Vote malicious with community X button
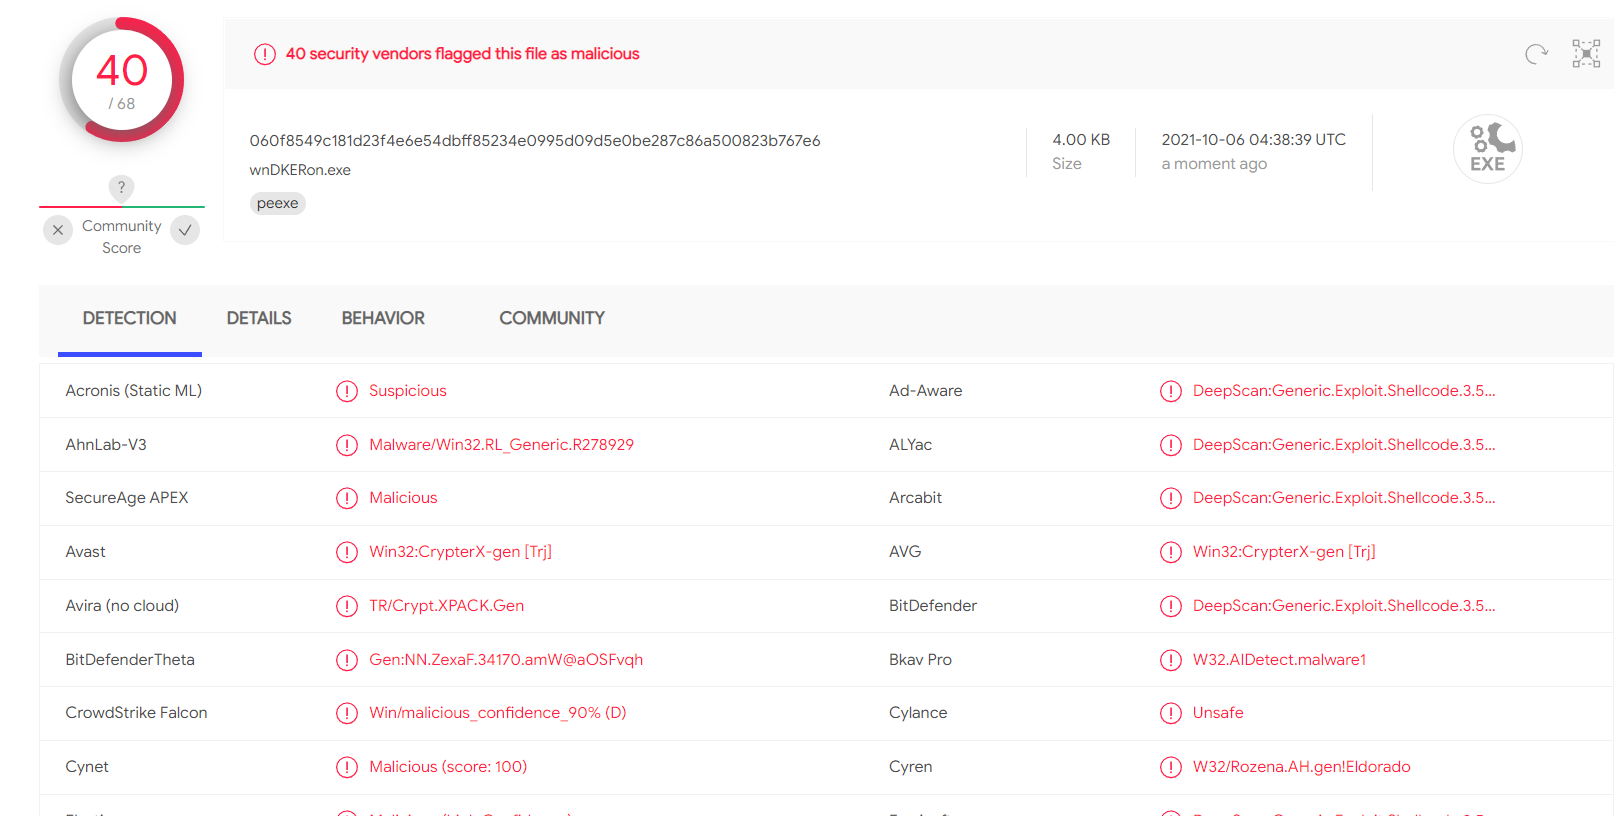The image size is (1614, 816). pos(58,230)
